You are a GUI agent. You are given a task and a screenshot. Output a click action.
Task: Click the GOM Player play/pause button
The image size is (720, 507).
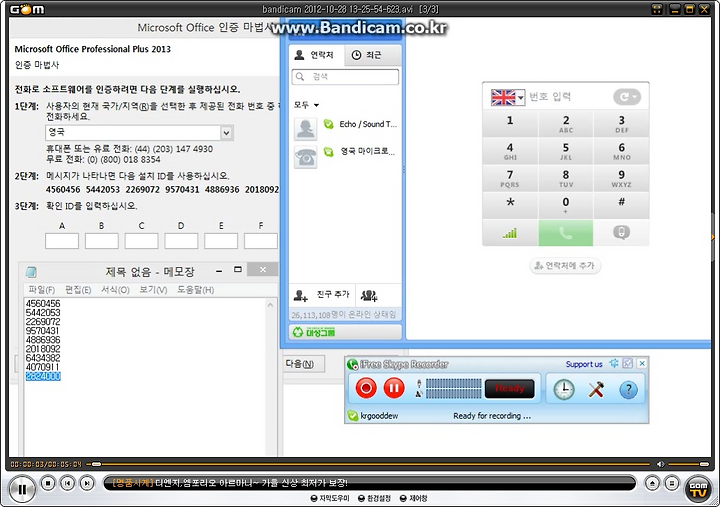[22, 489]
